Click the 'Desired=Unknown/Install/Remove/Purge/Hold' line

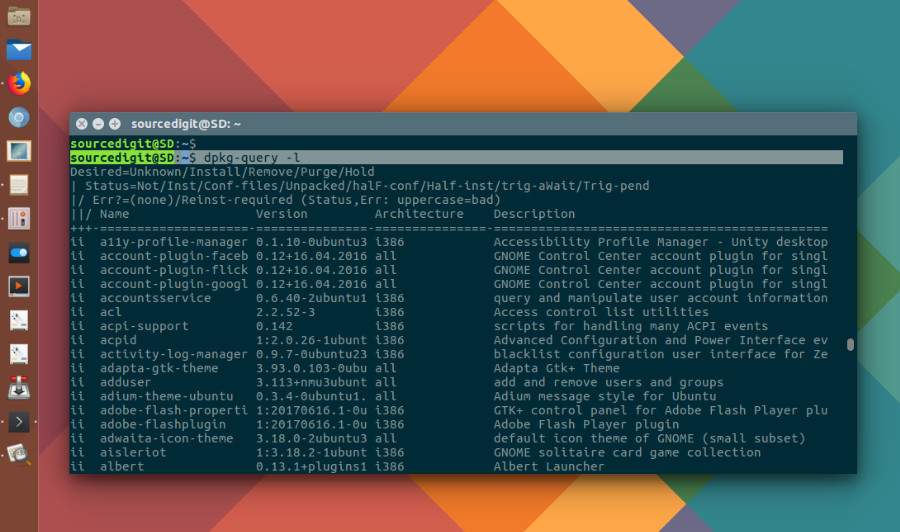click(222, 172)
